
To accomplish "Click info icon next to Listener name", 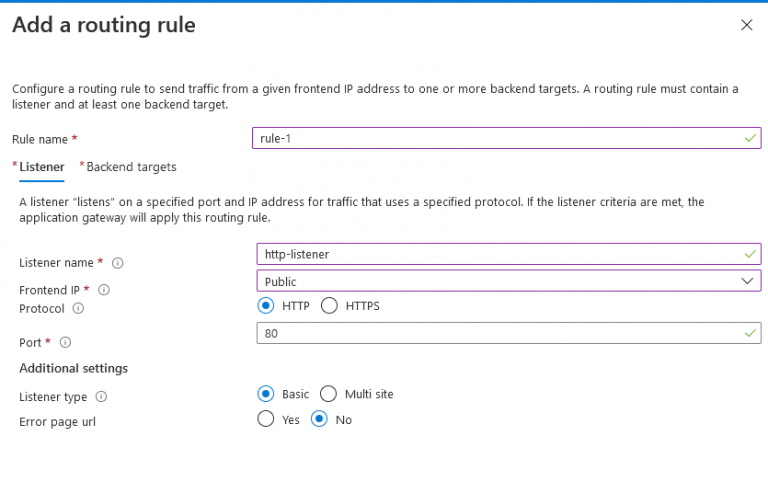I will [118, 263].
